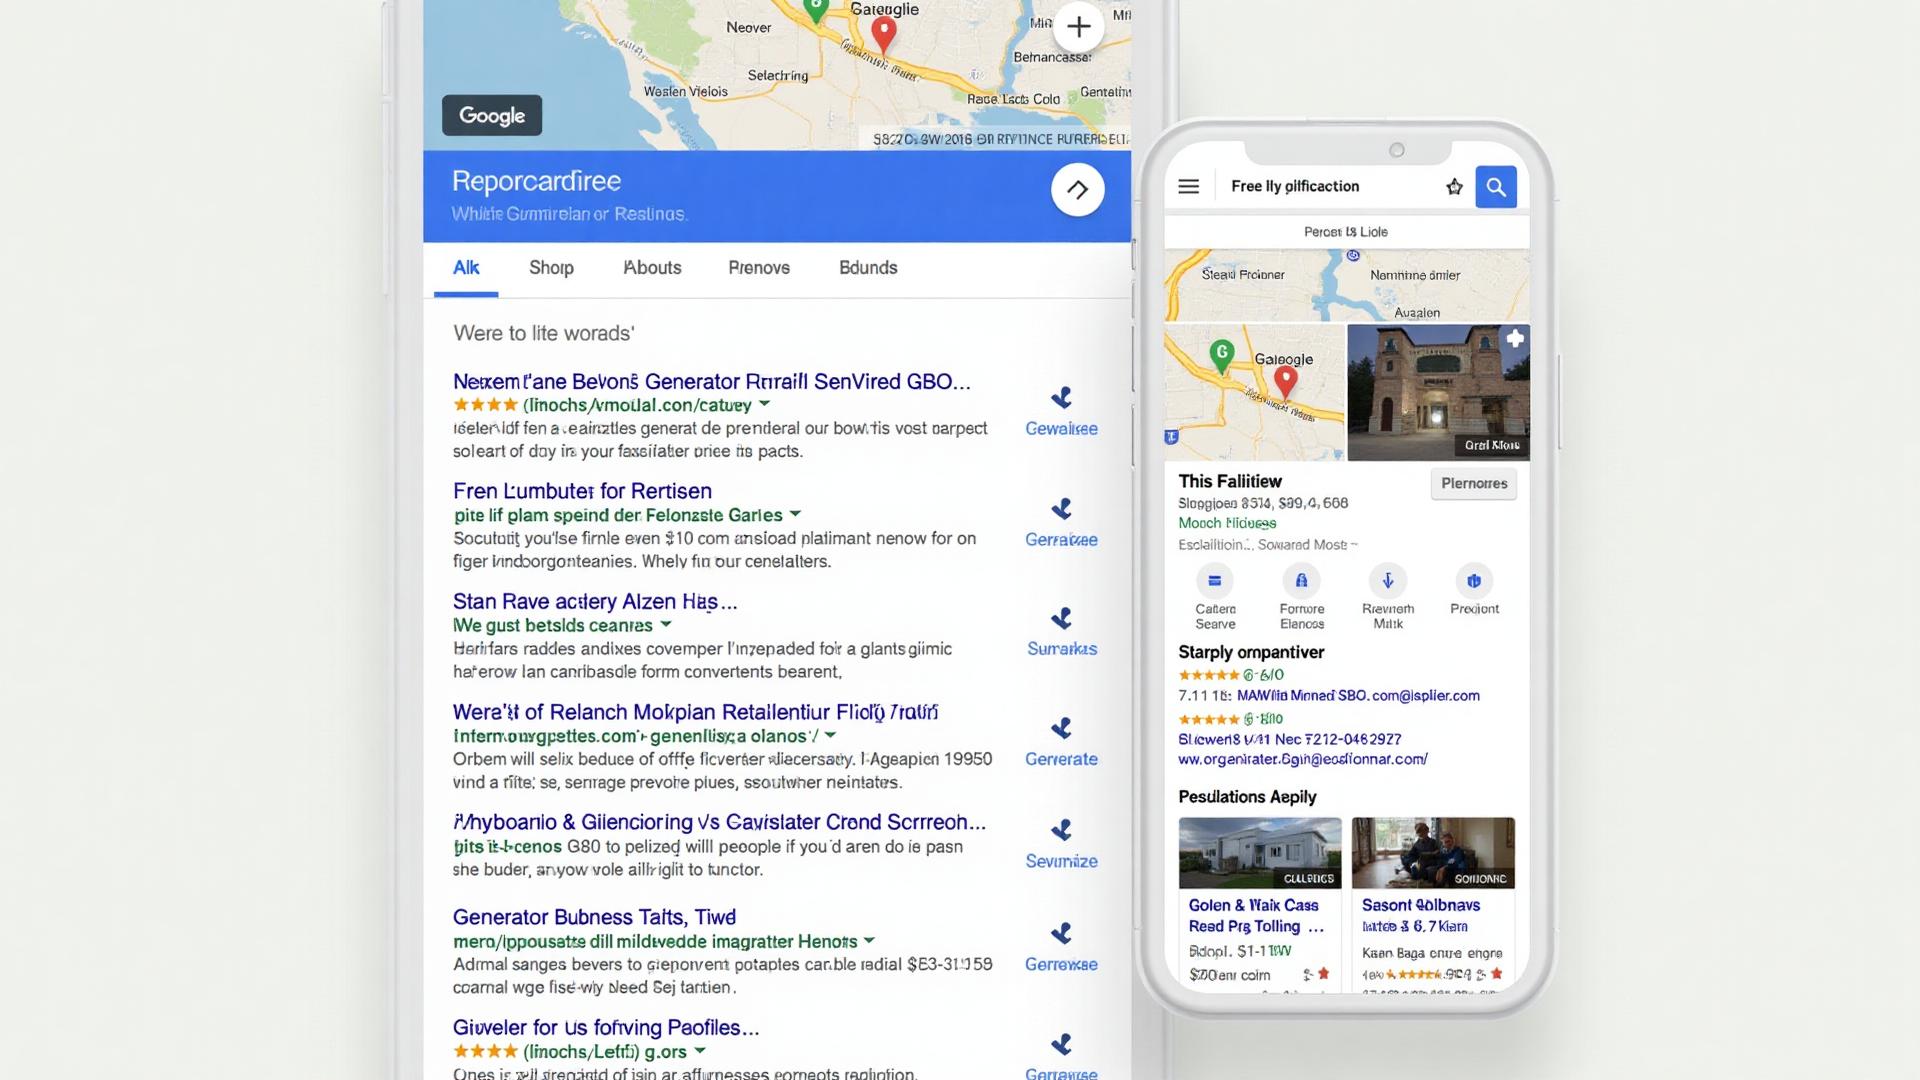Open the chevron under "Fren Lumbuter for Rertisen"

795,515
